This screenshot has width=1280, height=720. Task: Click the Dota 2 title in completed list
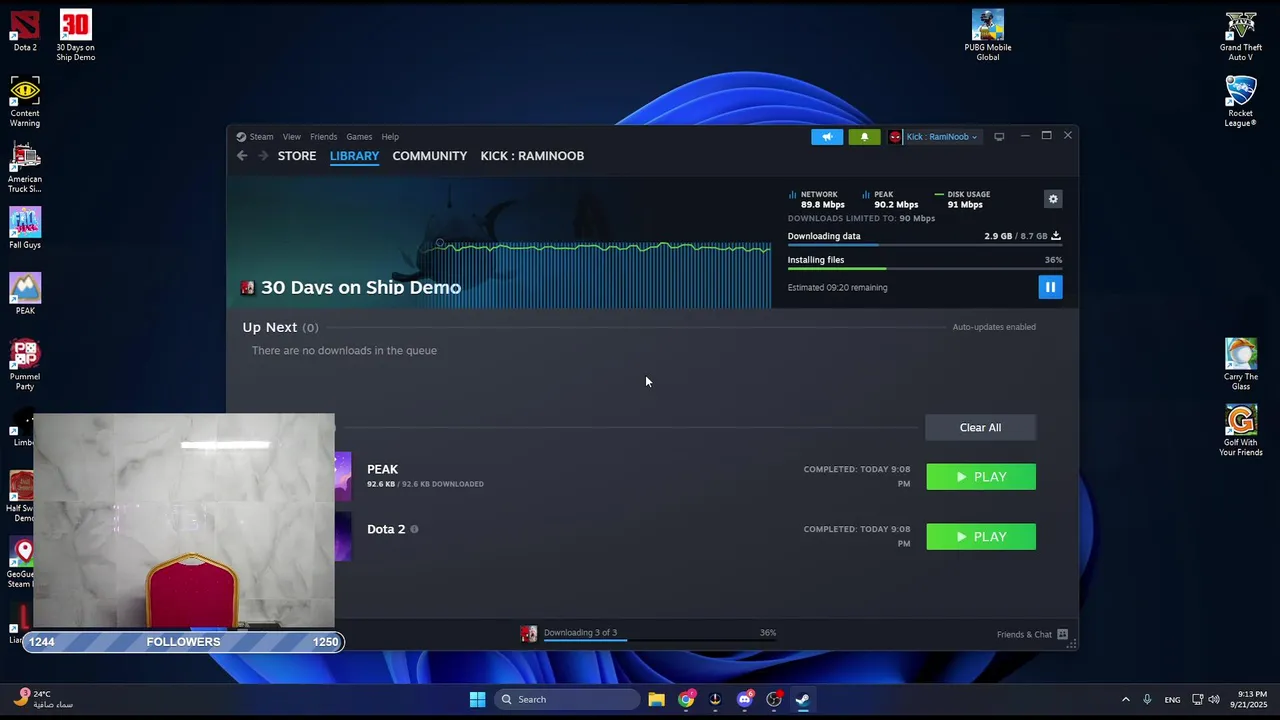tap(386, 529)
